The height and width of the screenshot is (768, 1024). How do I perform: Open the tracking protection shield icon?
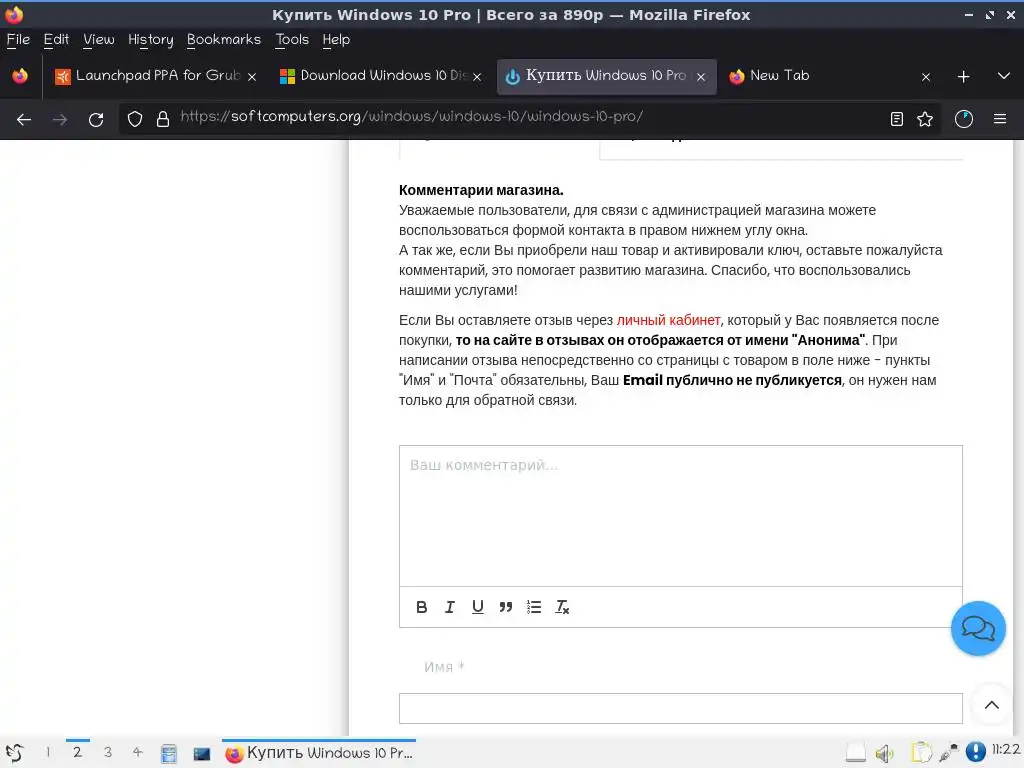(x=135, y=119)
